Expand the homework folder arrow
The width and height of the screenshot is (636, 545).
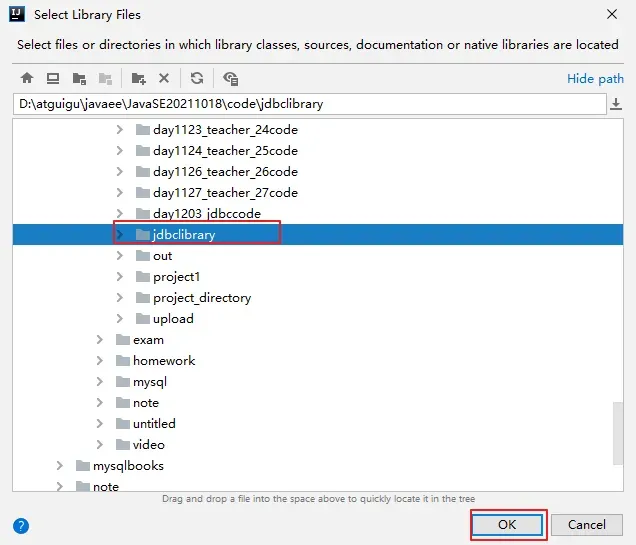(x=100, y=361)
